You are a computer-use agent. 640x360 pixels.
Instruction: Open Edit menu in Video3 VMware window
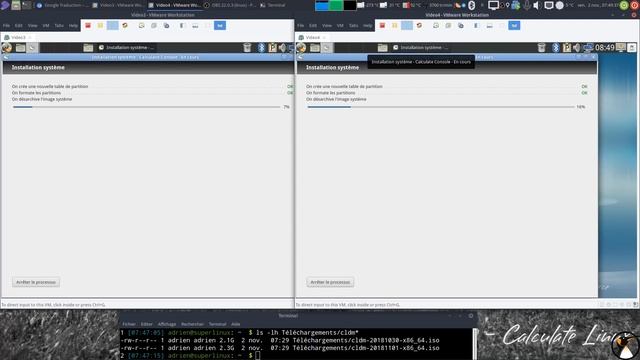tap(19, 26)
